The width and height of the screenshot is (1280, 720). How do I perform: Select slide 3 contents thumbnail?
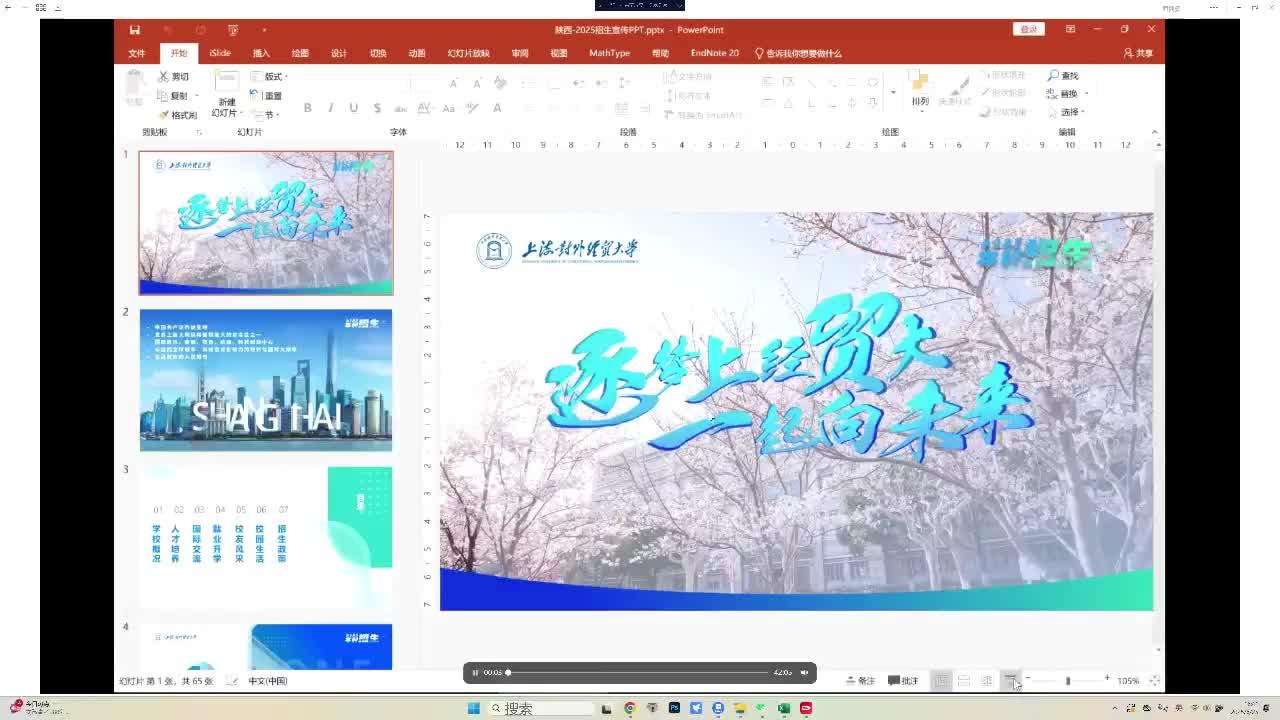(x=266, y=538)
